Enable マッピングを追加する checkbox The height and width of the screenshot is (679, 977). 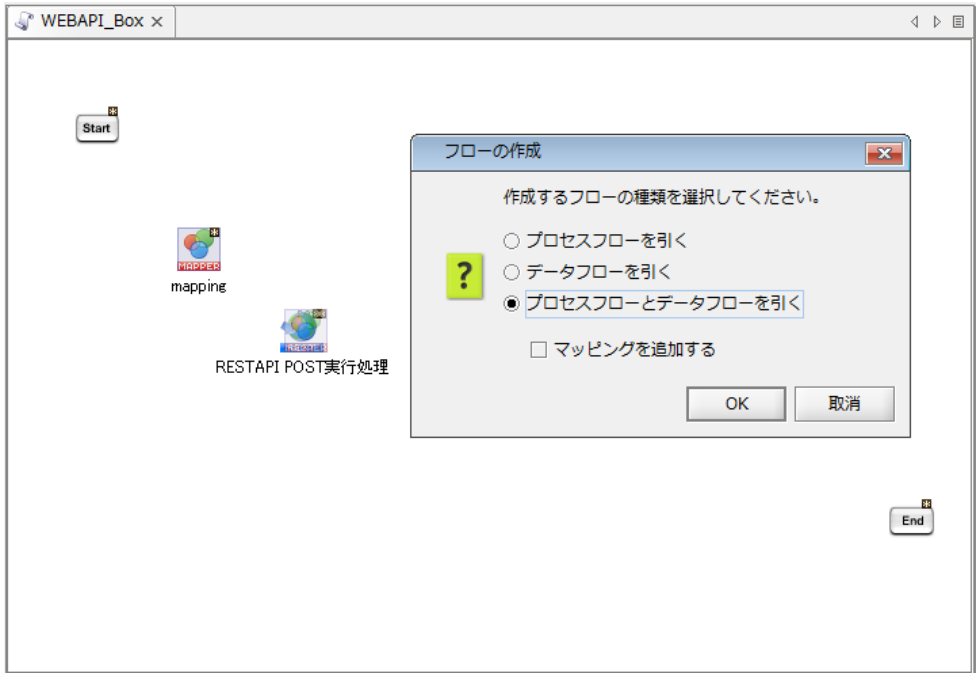coord(538,349)
